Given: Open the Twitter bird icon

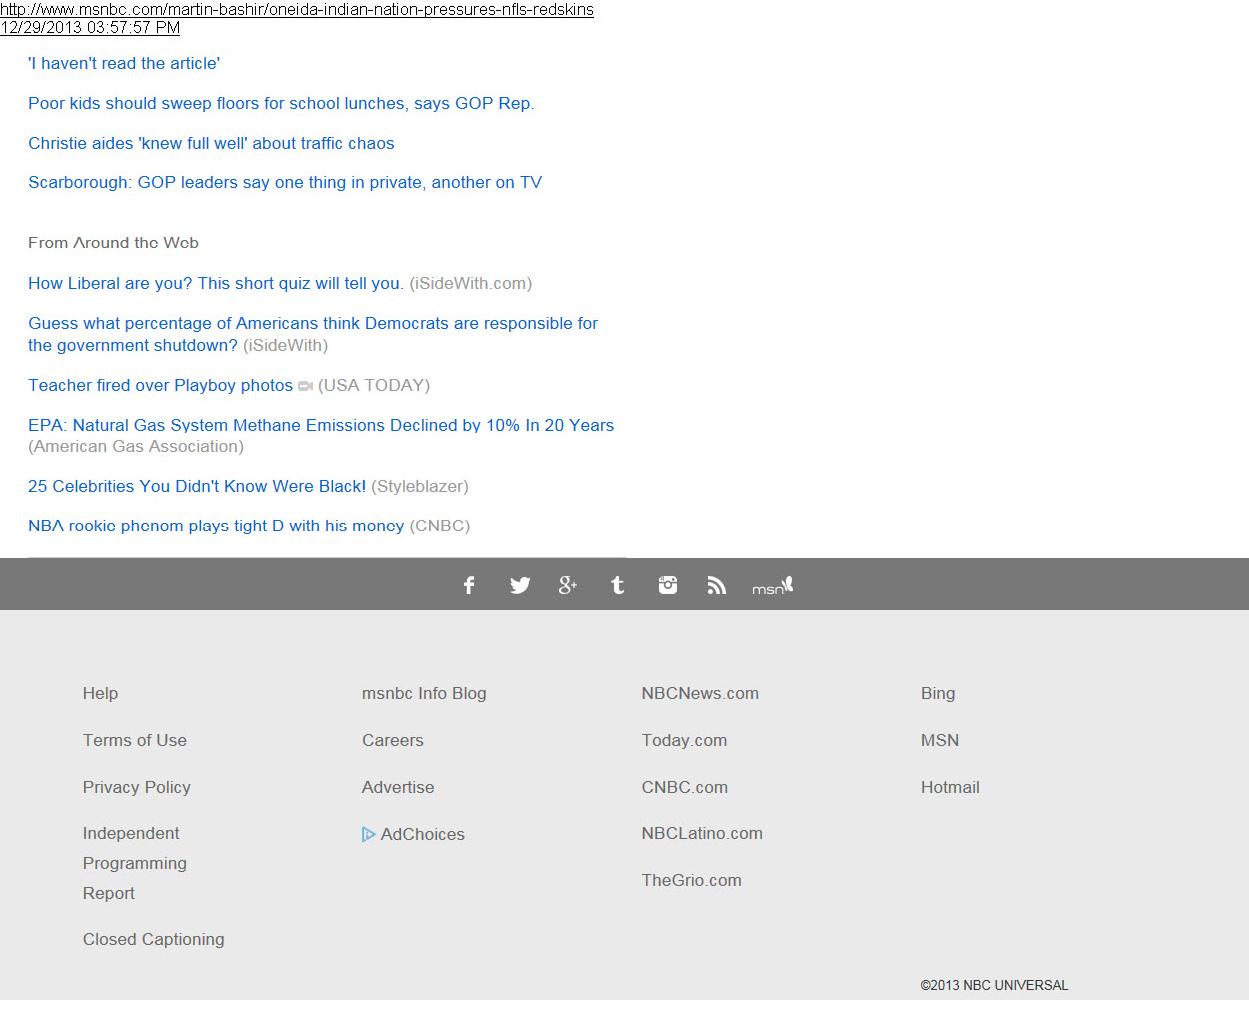Looking at the screenshot, I should click(x=519, y=585).
